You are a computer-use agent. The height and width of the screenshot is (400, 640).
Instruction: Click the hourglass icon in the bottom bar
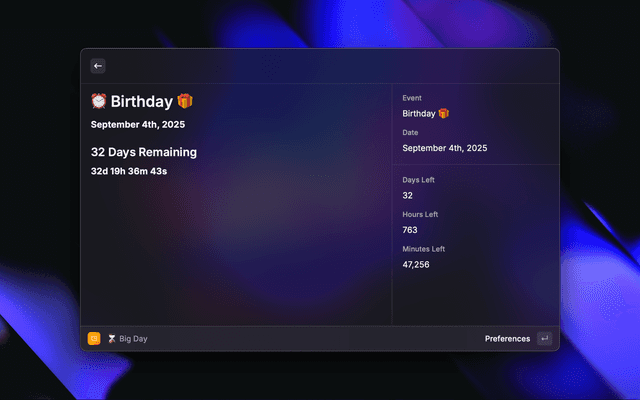(112, 339)
